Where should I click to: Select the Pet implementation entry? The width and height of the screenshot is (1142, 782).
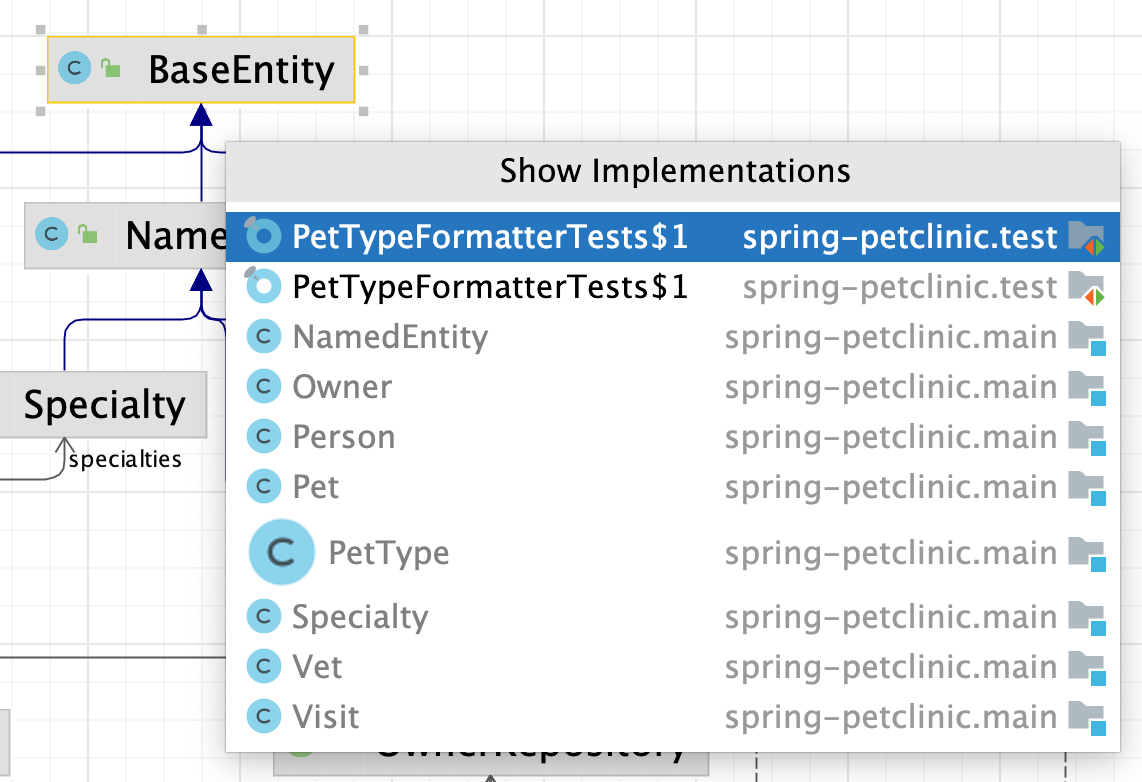coord(315,487)
